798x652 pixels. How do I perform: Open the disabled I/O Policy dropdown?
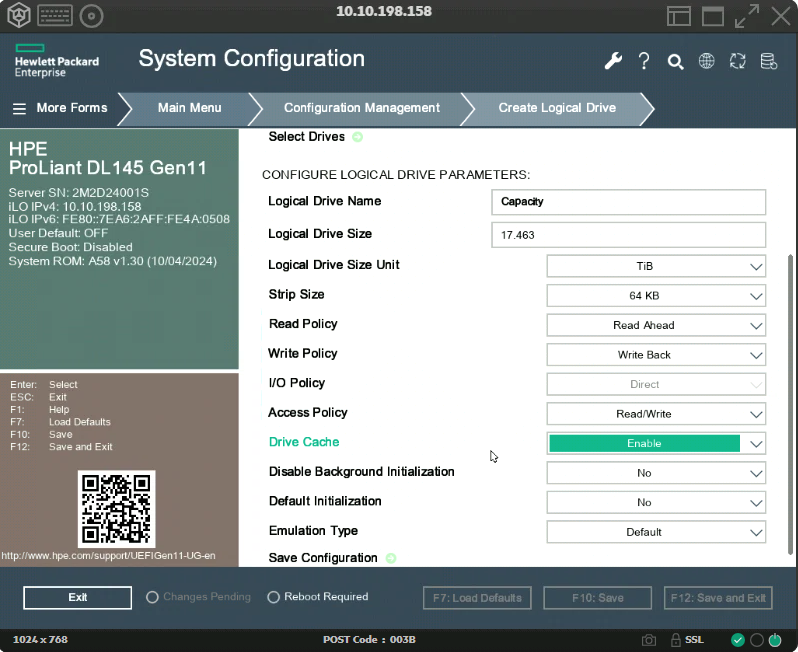coord(656,384)
